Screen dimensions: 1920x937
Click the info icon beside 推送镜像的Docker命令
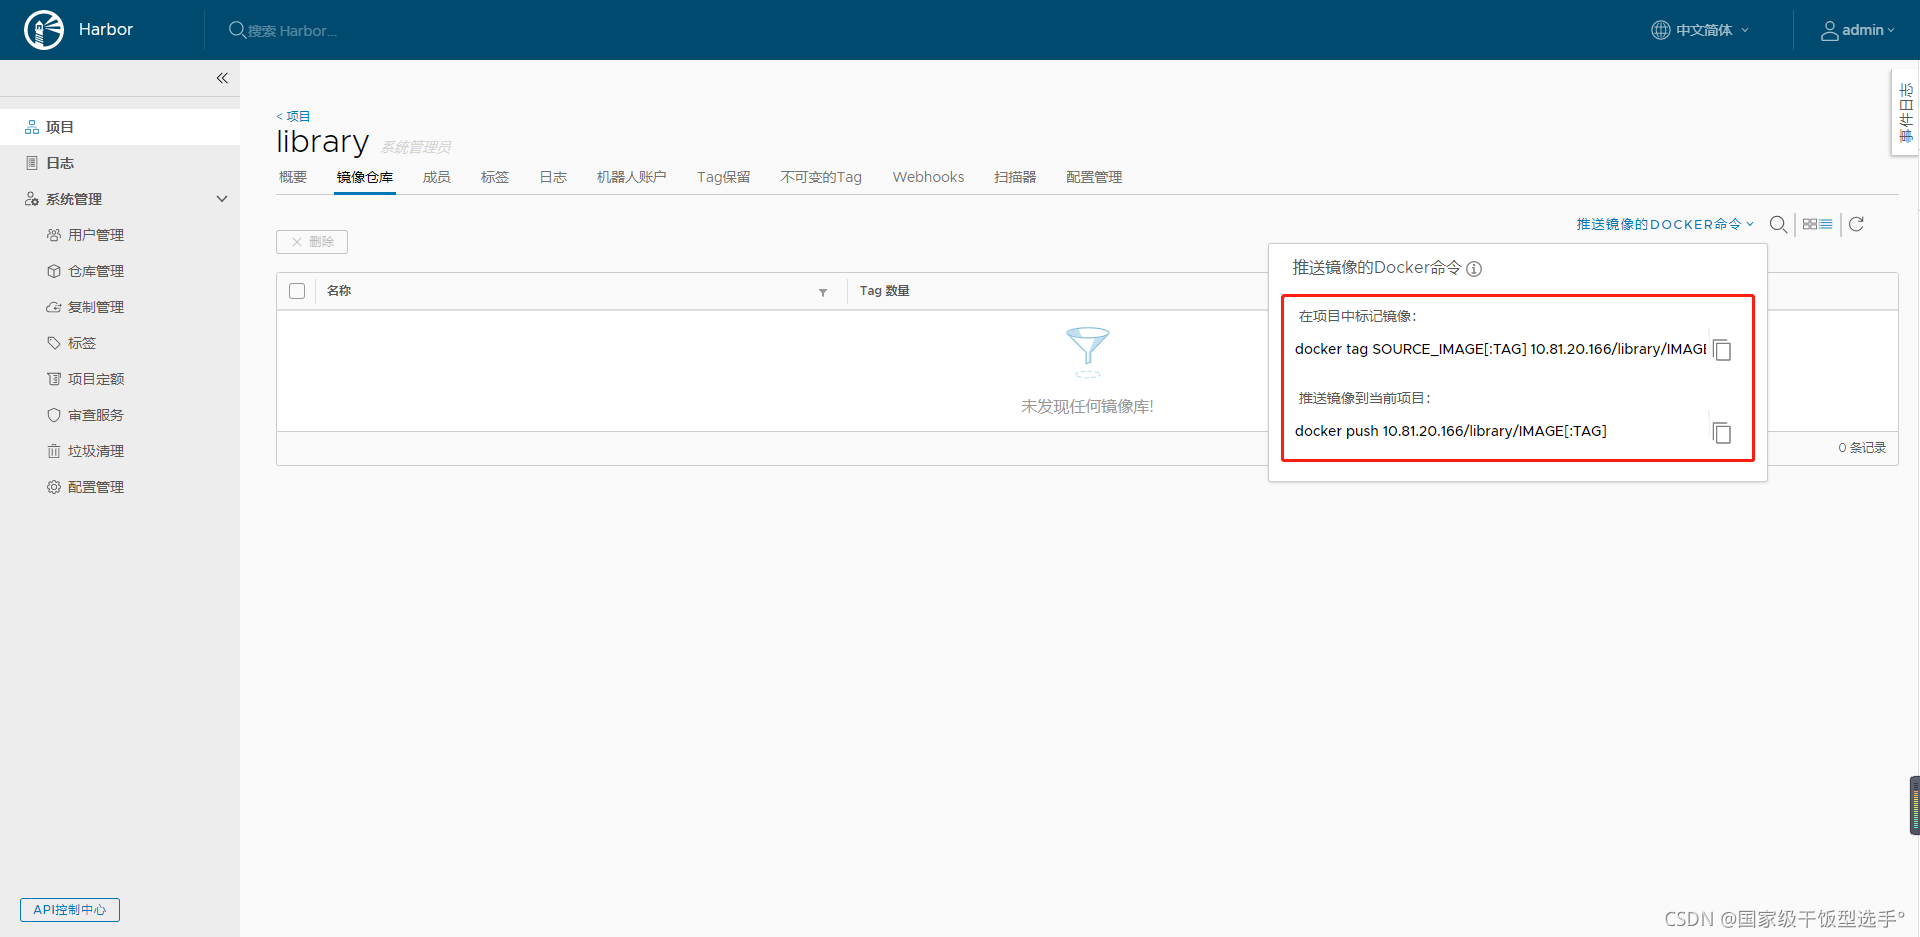(1474, 268)
